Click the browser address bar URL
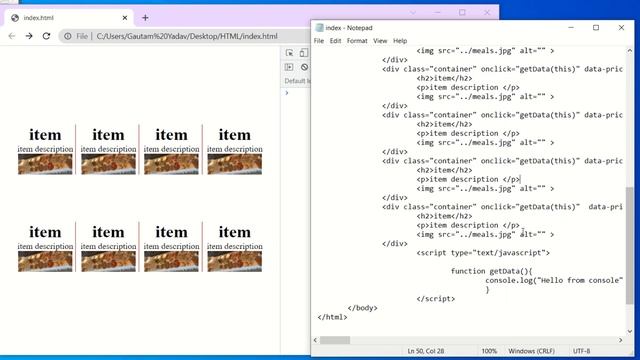640x360 pixels. tap(187, 36)
